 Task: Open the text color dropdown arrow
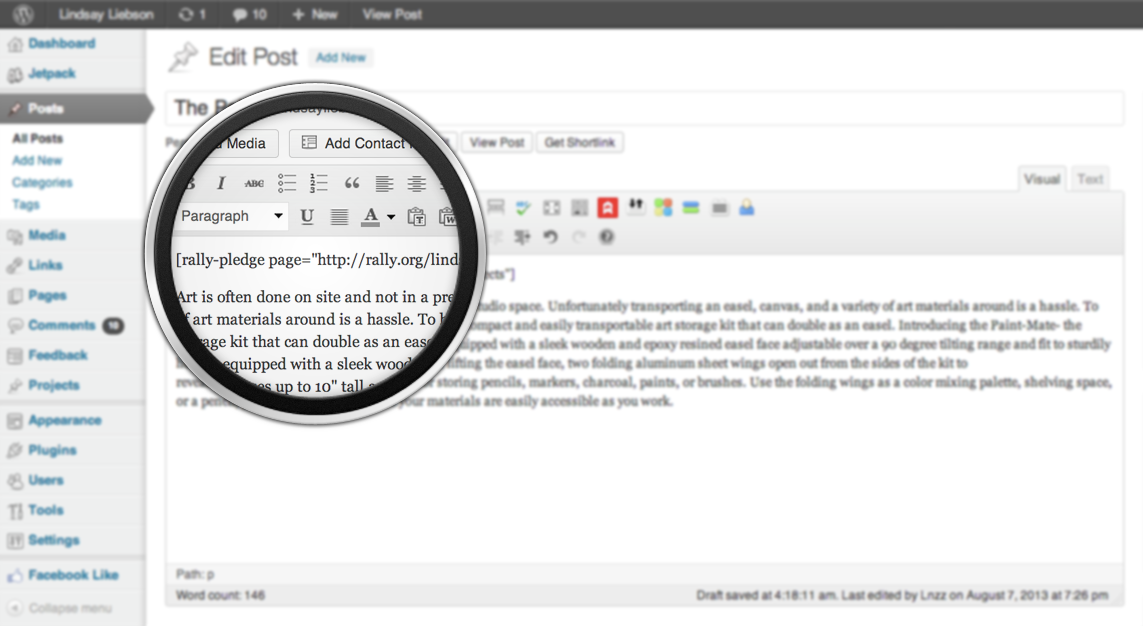click(391, 216)
